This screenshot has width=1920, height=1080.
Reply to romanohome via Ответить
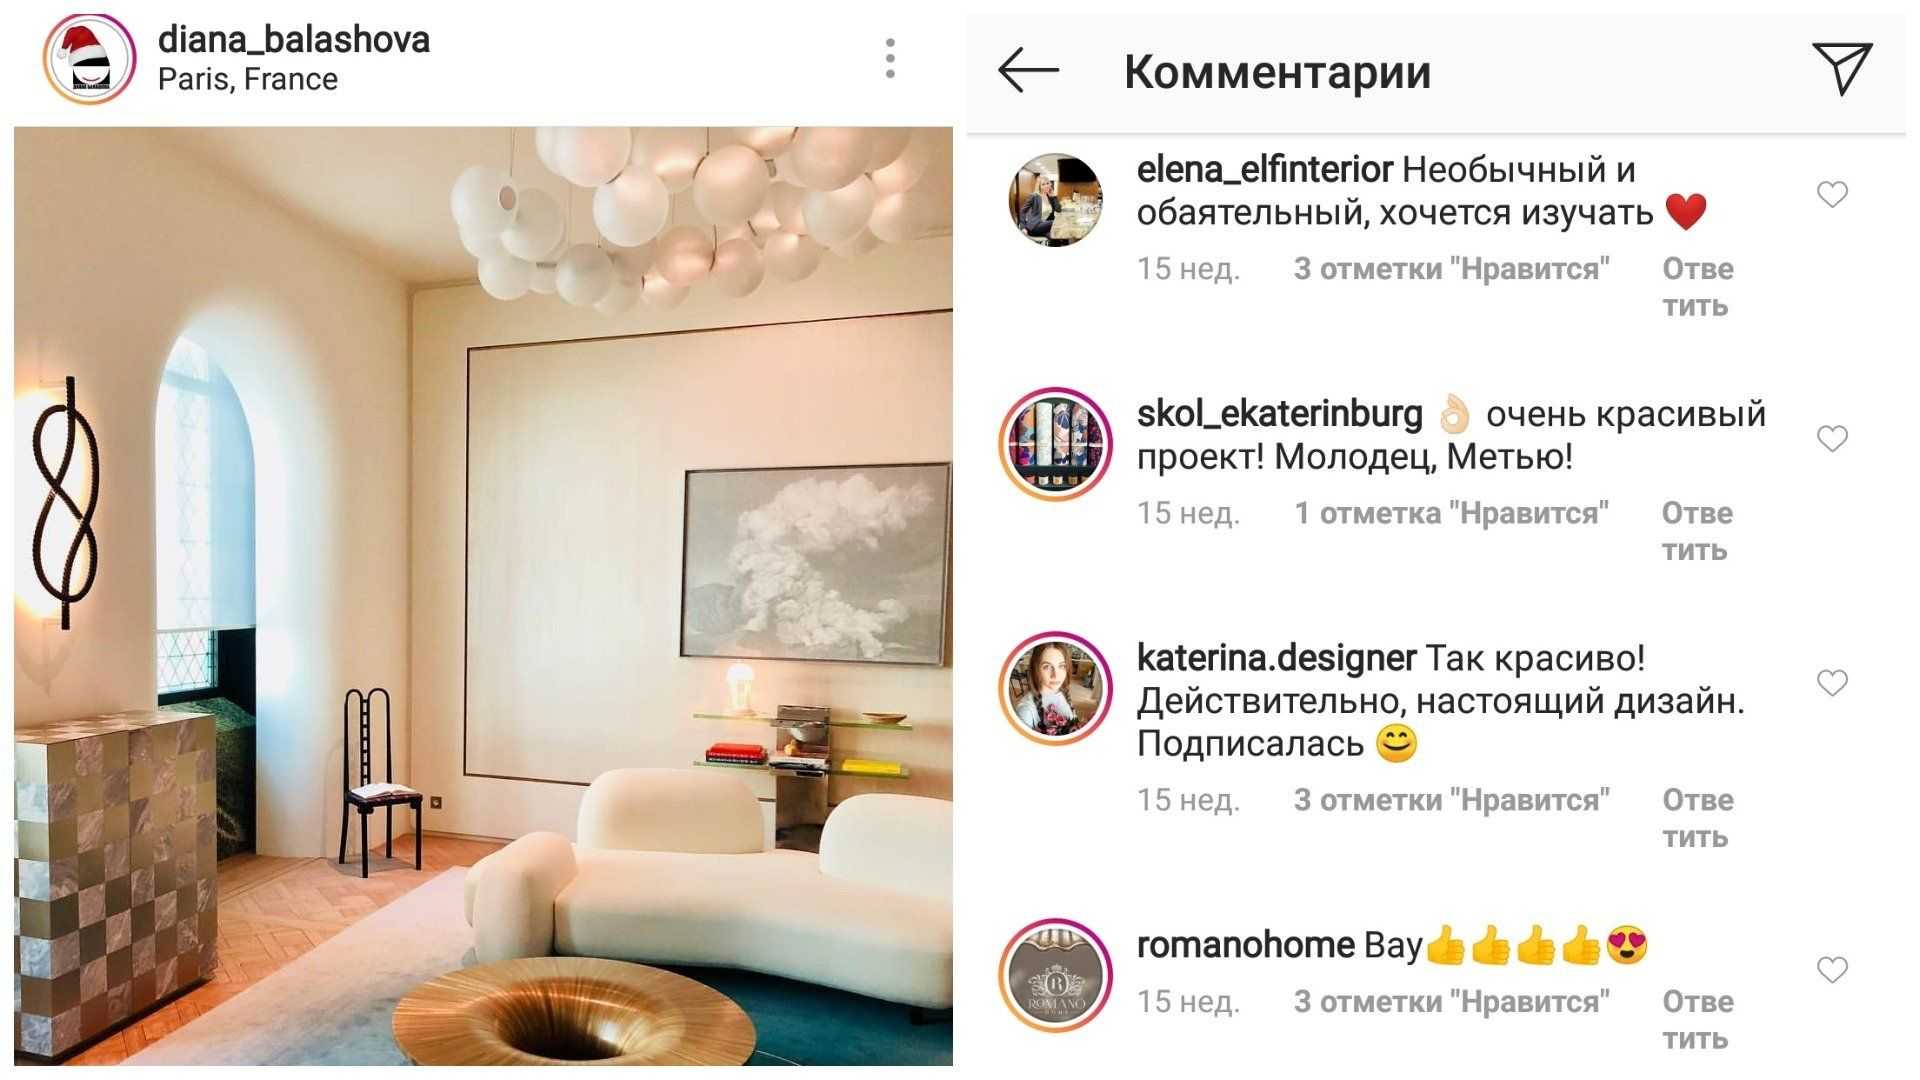tap(1697, 1020)
